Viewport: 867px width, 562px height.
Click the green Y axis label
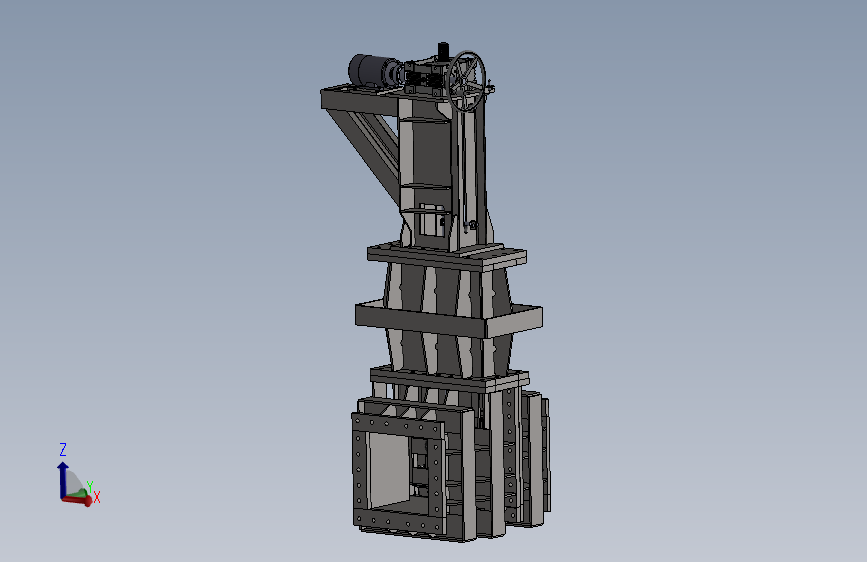tap(90, 487)
